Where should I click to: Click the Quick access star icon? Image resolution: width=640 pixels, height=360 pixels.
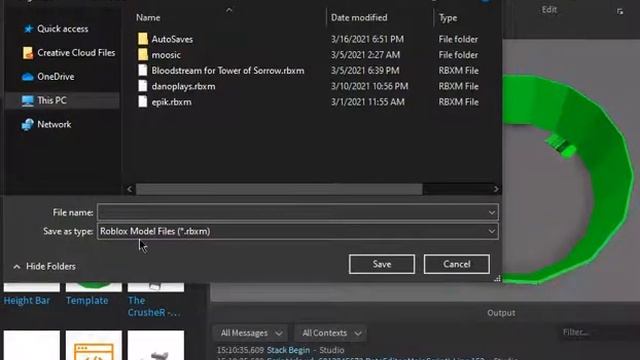[x=28, y=29]
